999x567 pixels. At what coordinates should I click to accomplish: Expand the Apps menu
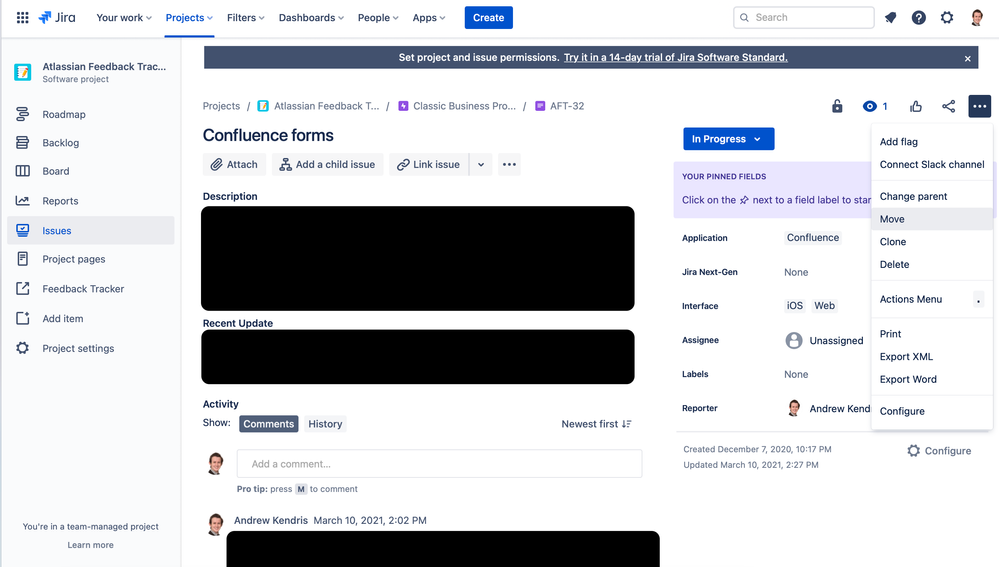click(429, 18)
